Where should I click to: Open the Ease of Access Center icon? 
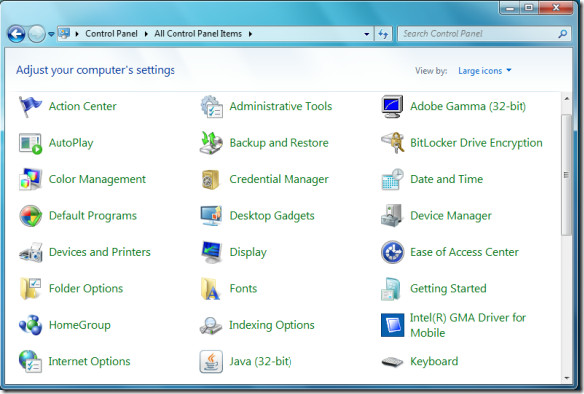(x=393, y=252)
